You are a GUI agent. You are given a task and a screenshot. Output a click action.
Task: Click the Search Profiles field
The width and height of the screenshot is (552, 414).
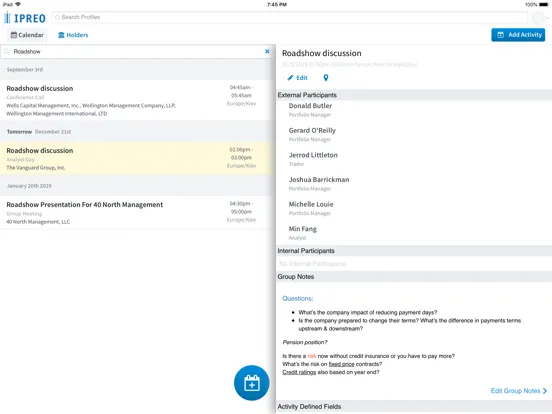click(290, 17)
